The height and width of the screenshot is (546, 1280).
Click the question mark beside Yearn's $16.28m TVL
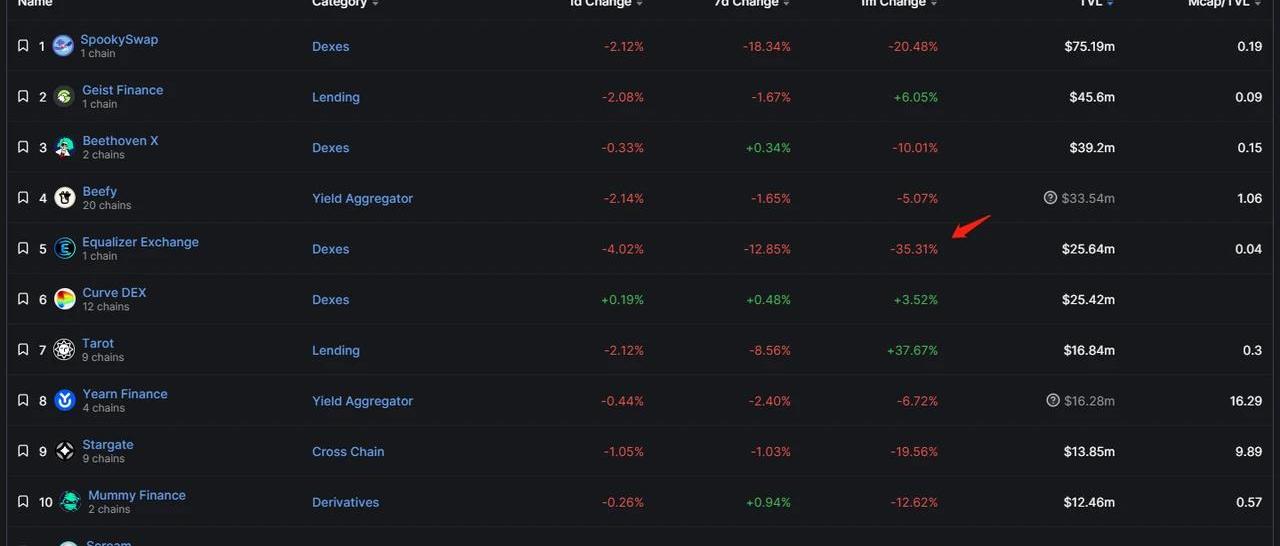point(1052,400)
